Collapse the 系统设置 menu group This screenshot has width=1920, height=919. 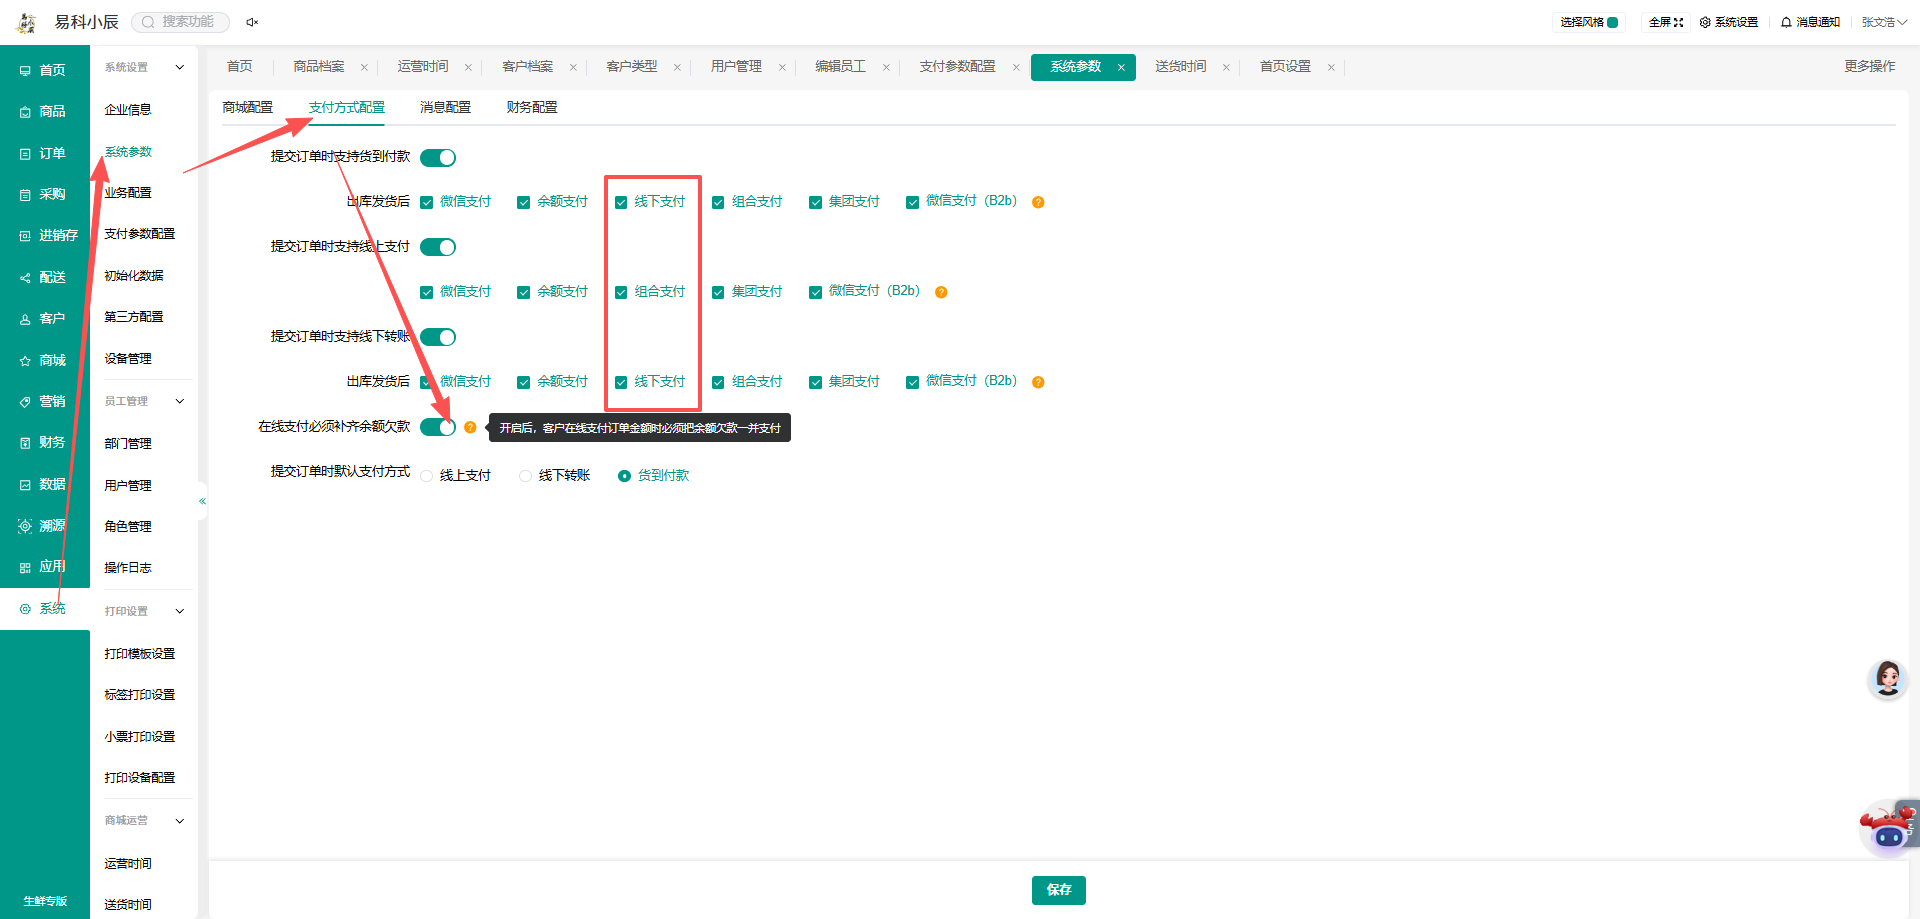coord(180,68)
